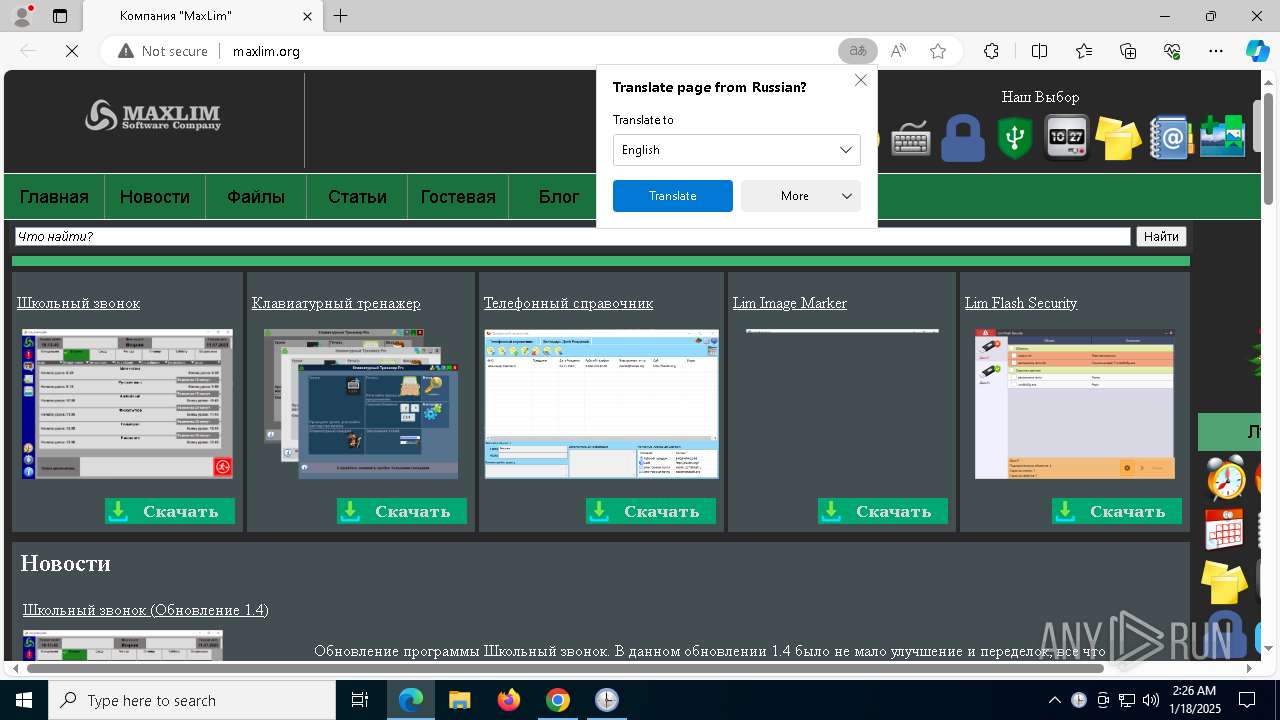Click the alarm clock icon in the right sidebar
The image size is (1280, 720).
(1226, 478)
